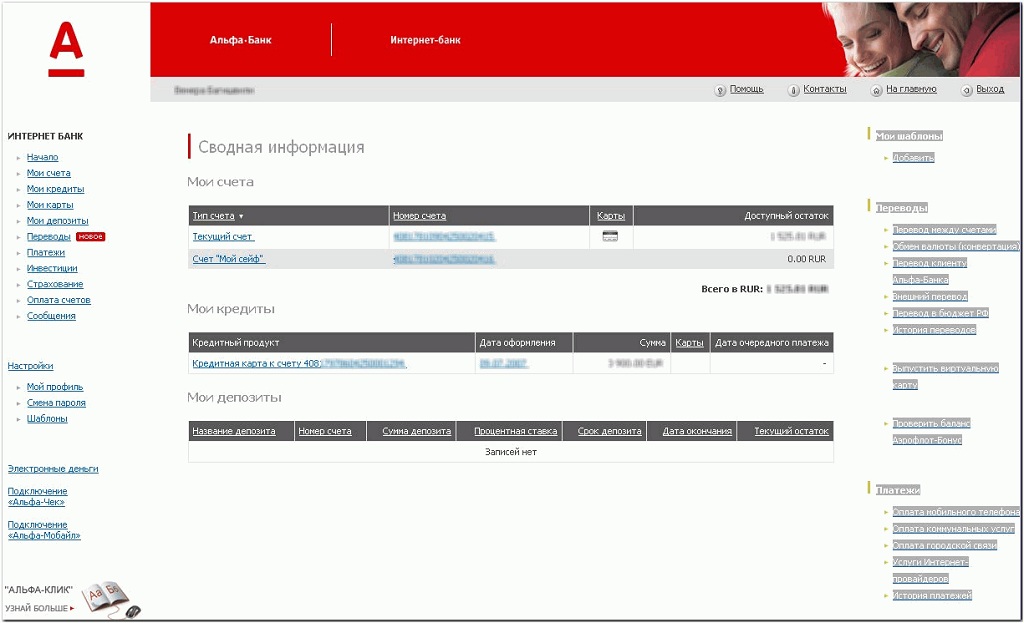
Task: Open Перевод в бюджет РФ
Action: click(940, 313)
